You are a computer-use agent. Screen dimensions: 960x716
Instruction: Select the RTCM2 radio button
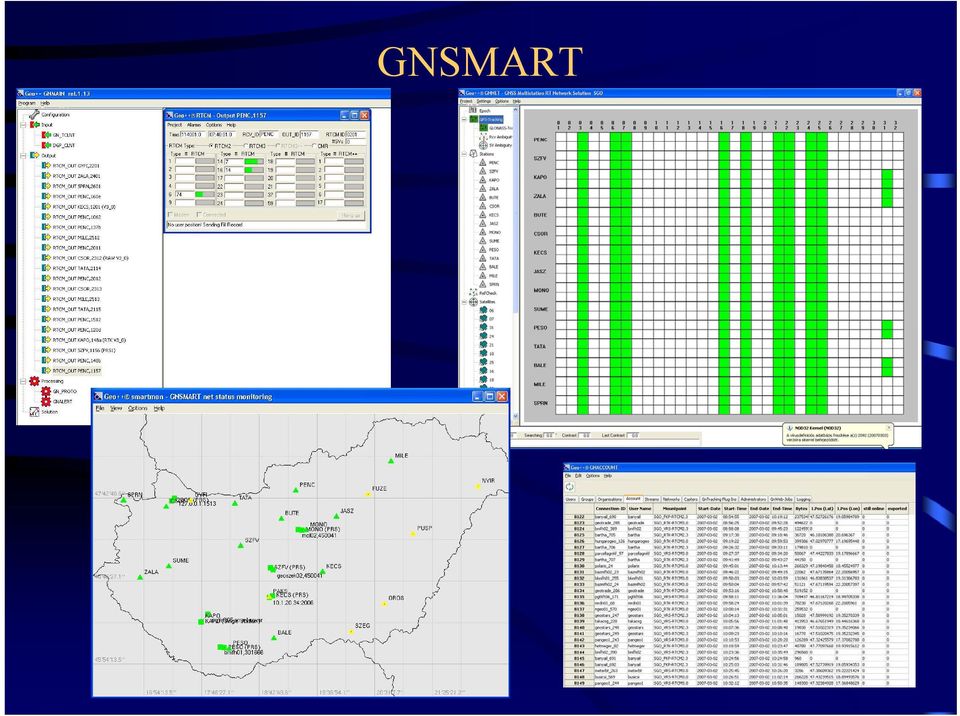click(x=211, y=146)
